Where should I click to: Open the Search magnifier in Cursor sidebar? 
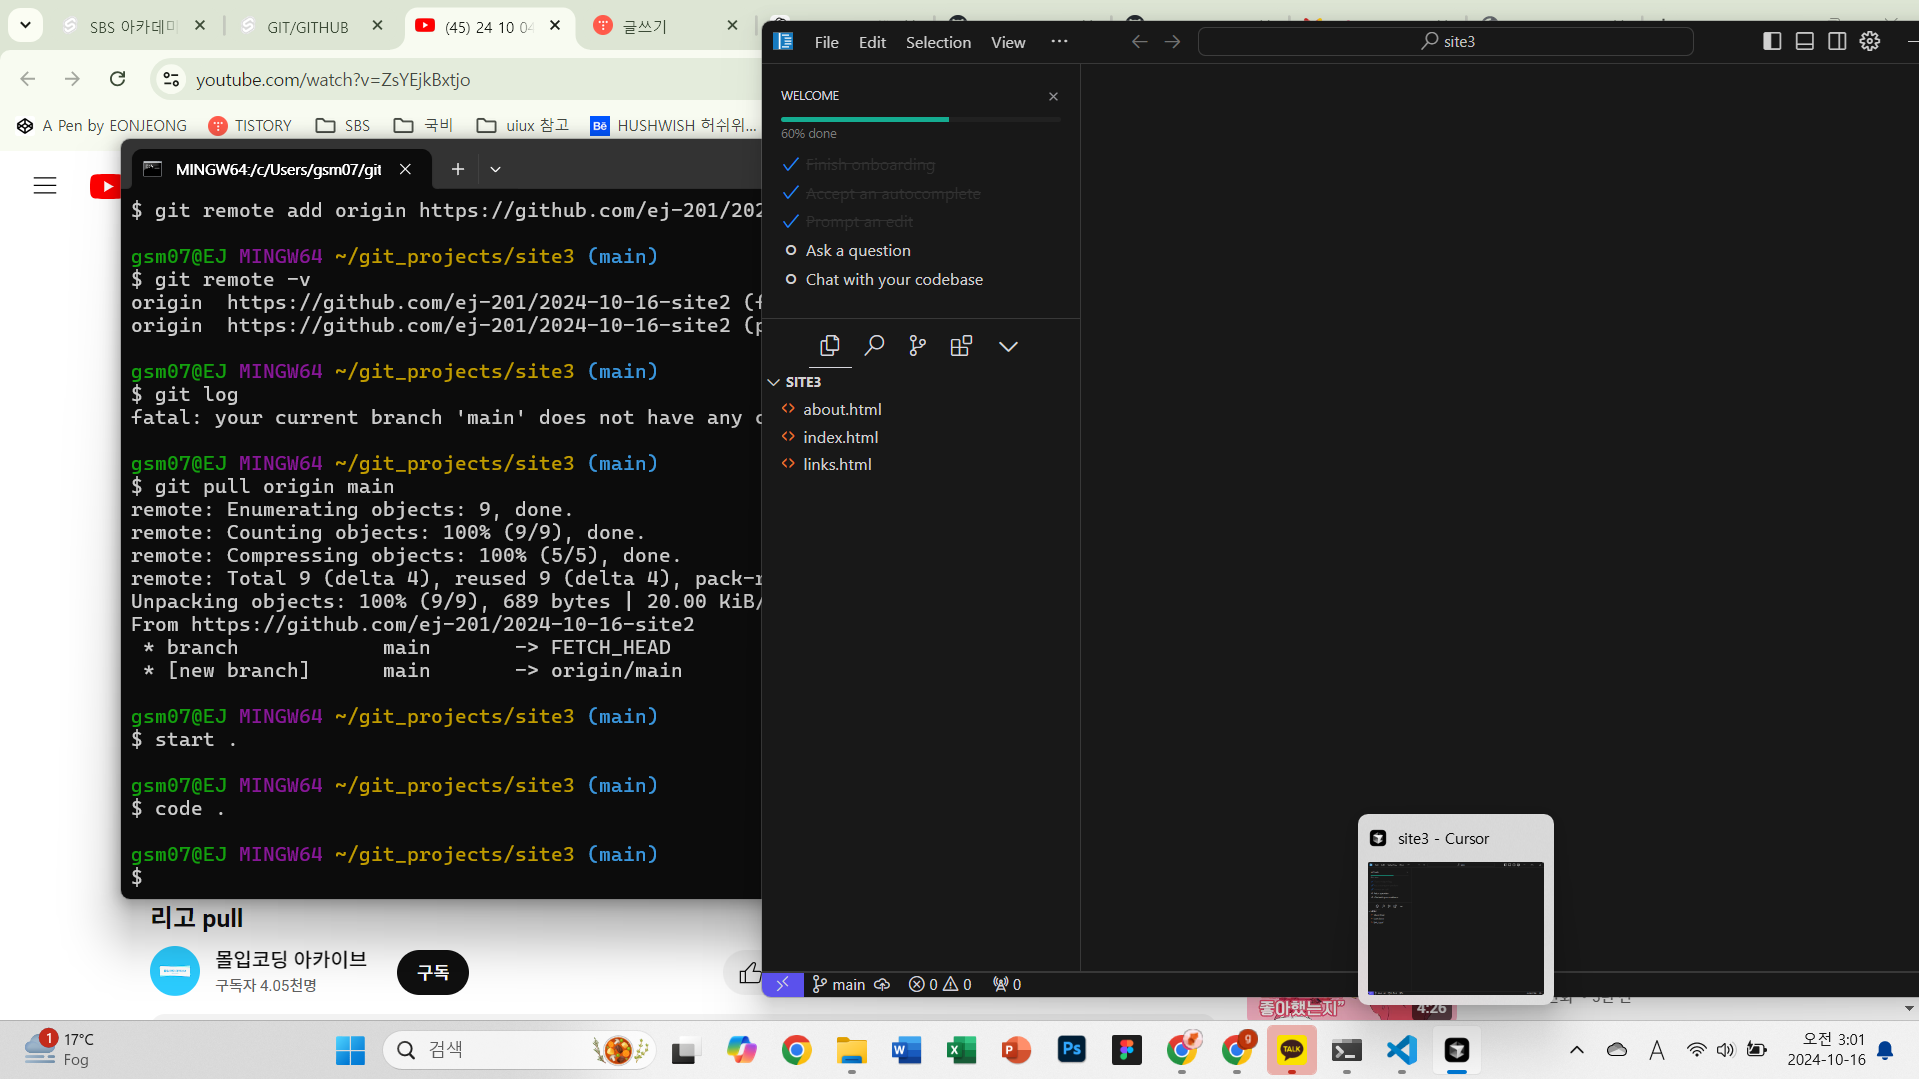tap(874, 346)
